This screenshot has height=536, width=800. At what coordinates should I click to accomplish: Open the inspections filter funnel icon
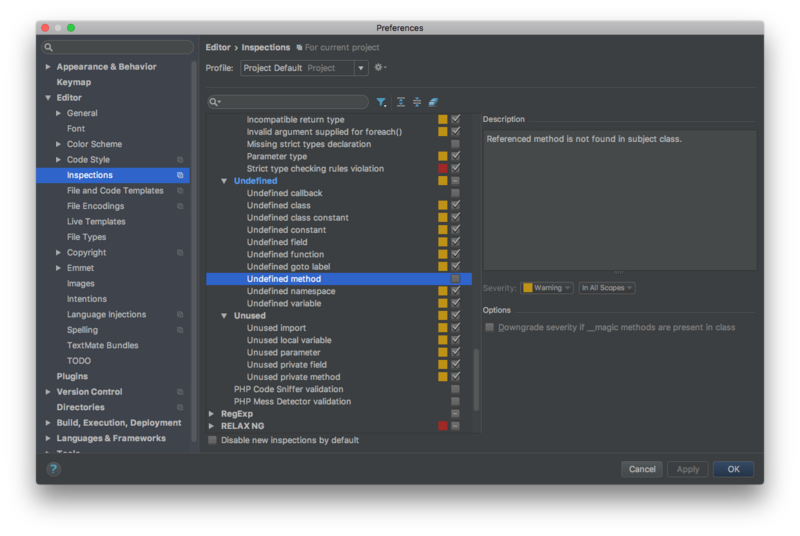pos(381,102)
